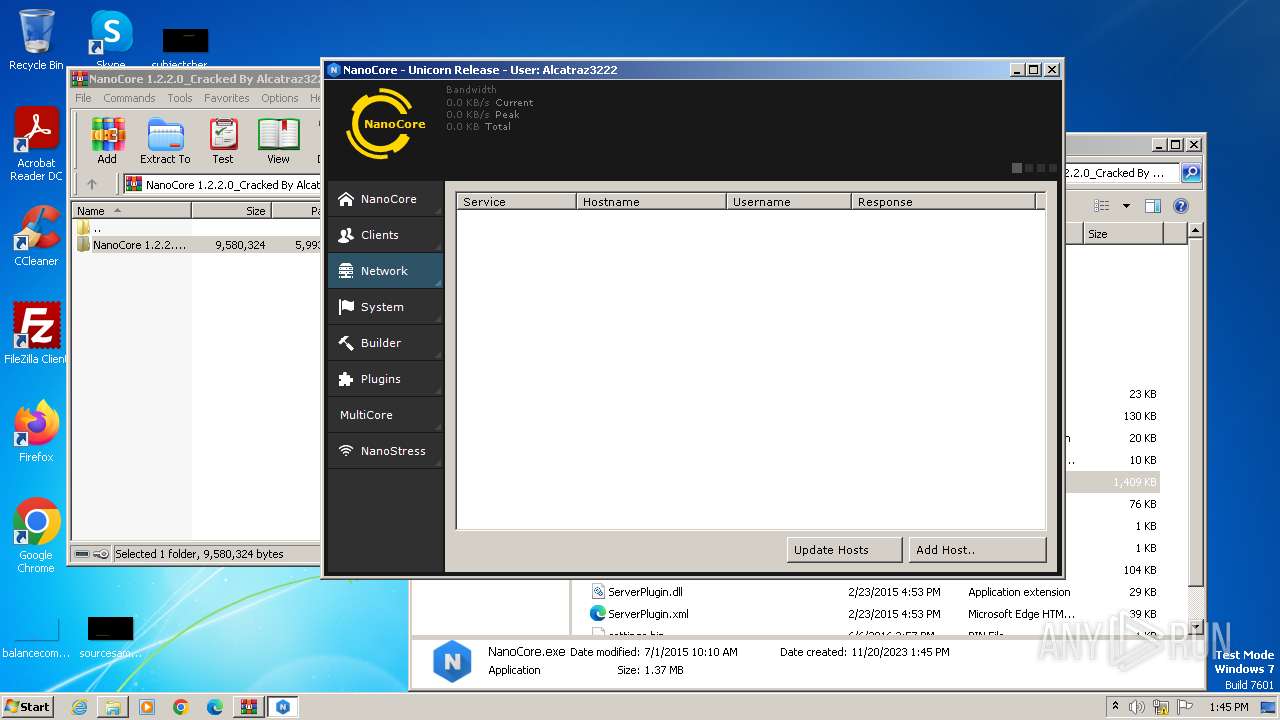Image resolution: width=1280 pixels, height=720 pixels.
Task: Sort WinRAR list by Size column
Action: coord(231,211)
